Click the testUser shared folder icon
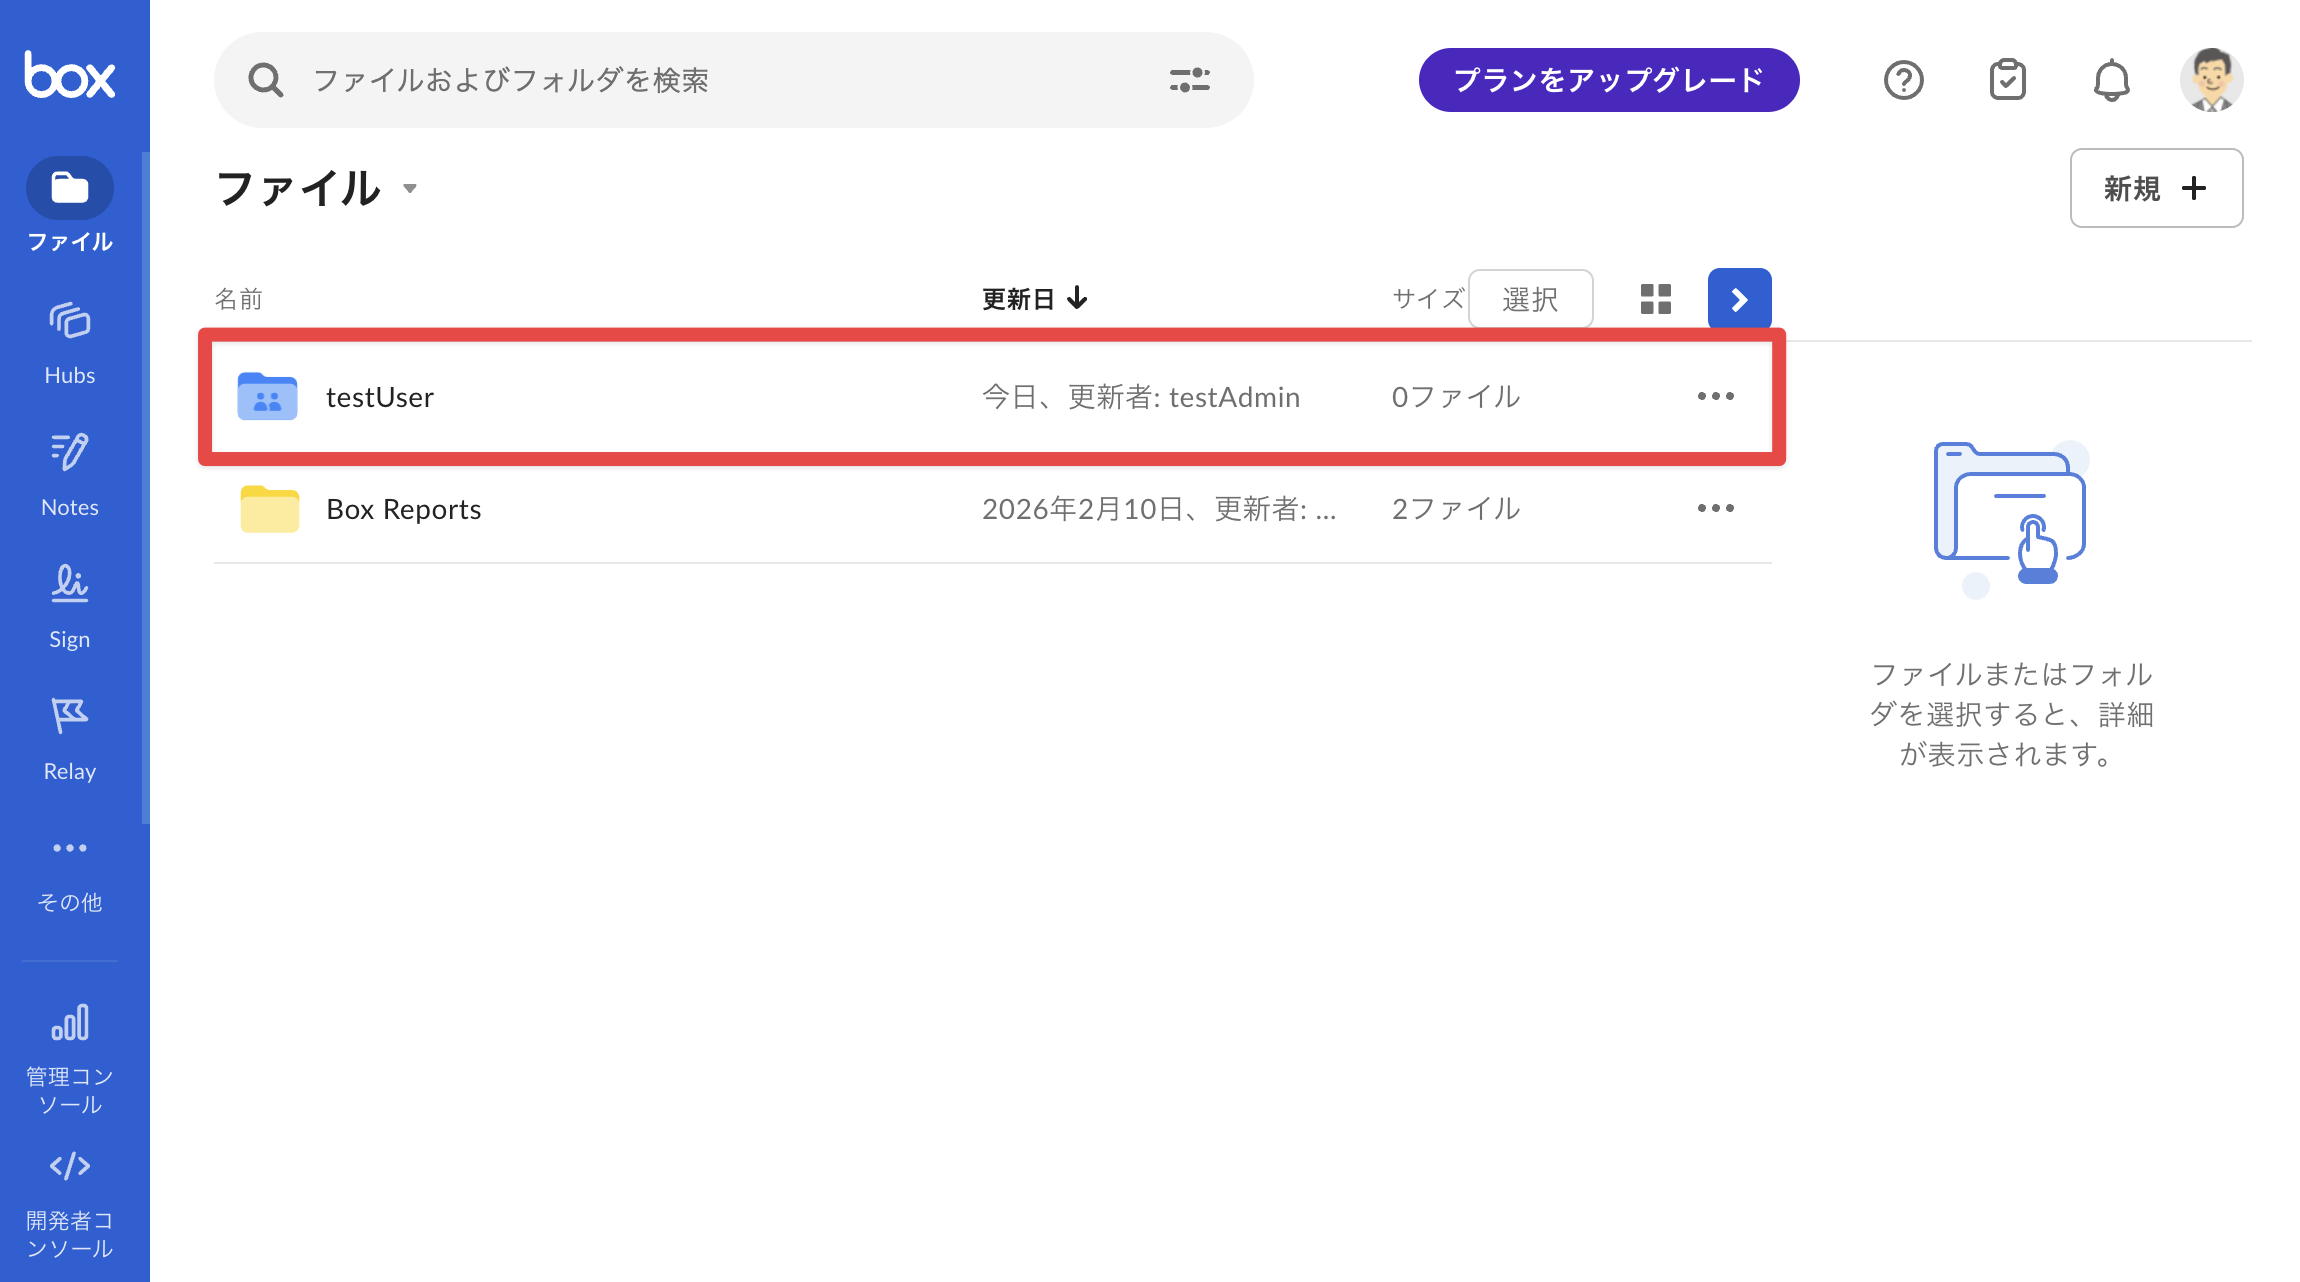 [267, 397]
